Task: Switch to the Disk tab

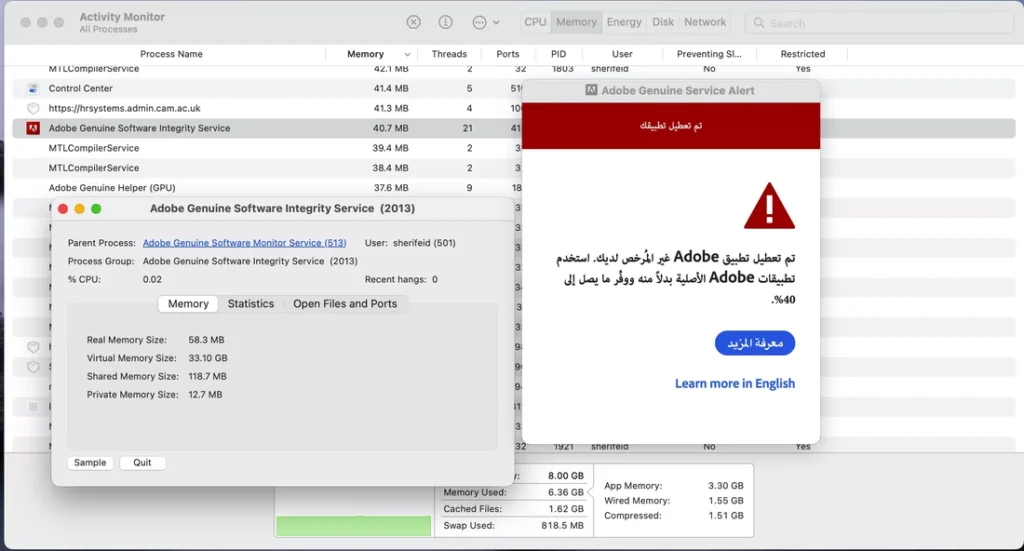Action: 663,22
